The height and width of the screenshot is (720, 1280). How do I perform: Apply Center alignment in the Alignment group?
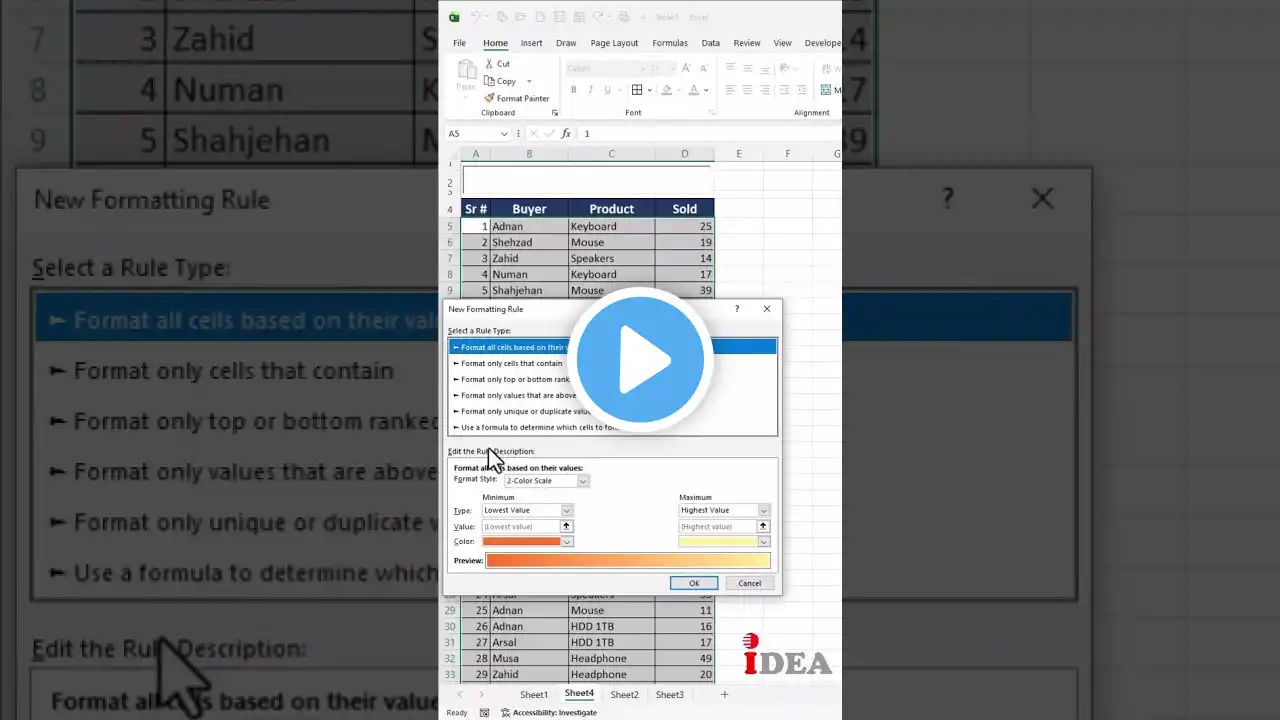[748, 90]
